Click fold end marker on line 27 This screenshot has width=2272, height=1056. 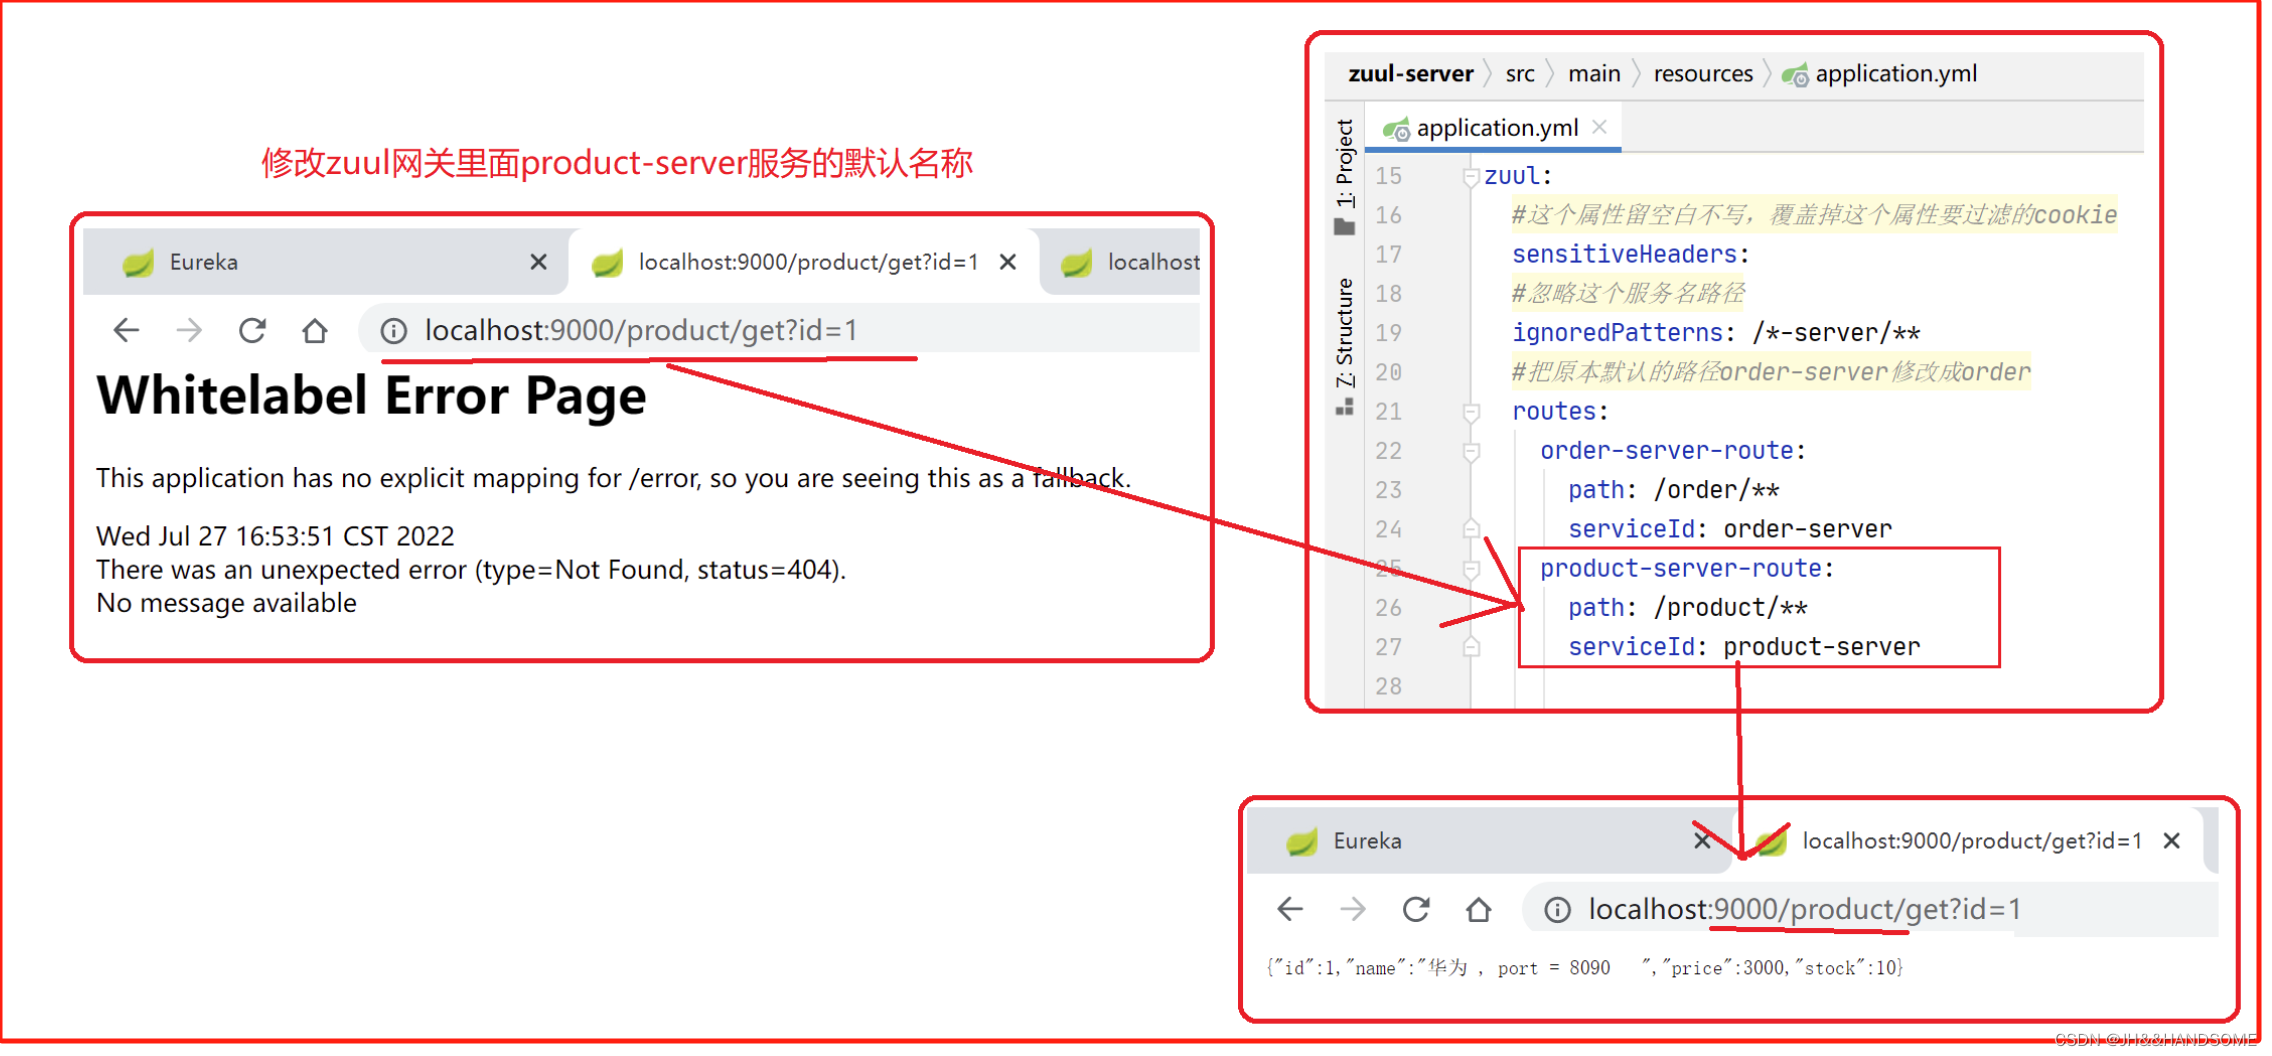click(x=1471, y=647)
